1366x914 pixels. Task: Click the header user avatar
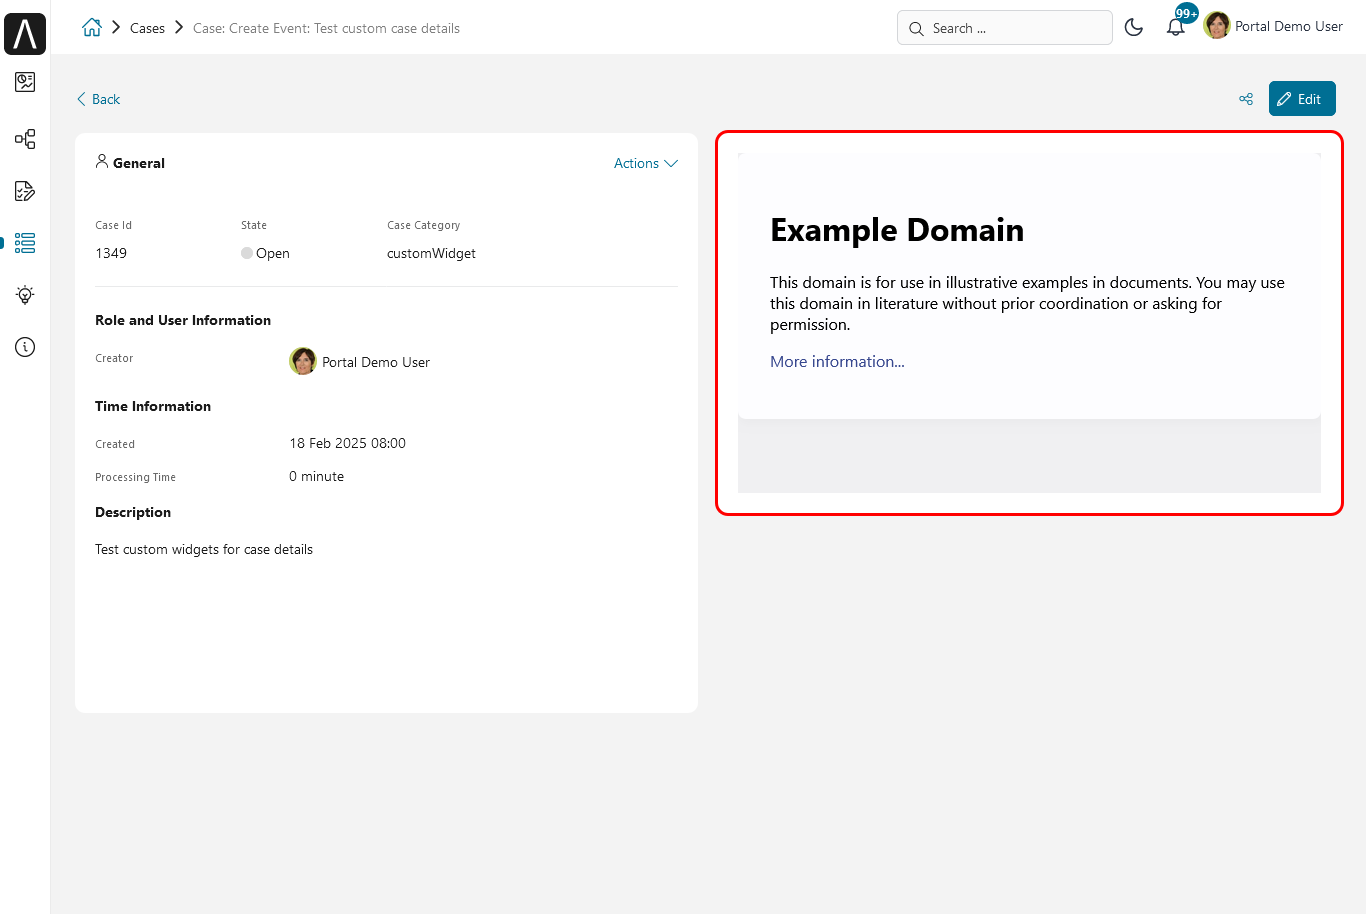point(1217,26)
